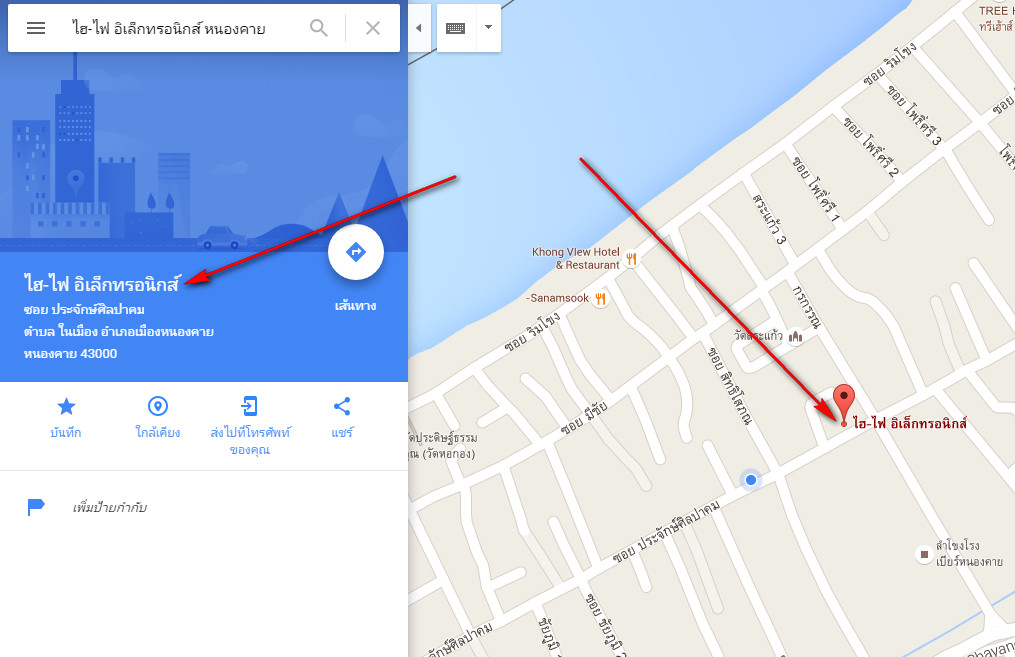Select the วัดสระแก้ว temple marker

[796, 336]
